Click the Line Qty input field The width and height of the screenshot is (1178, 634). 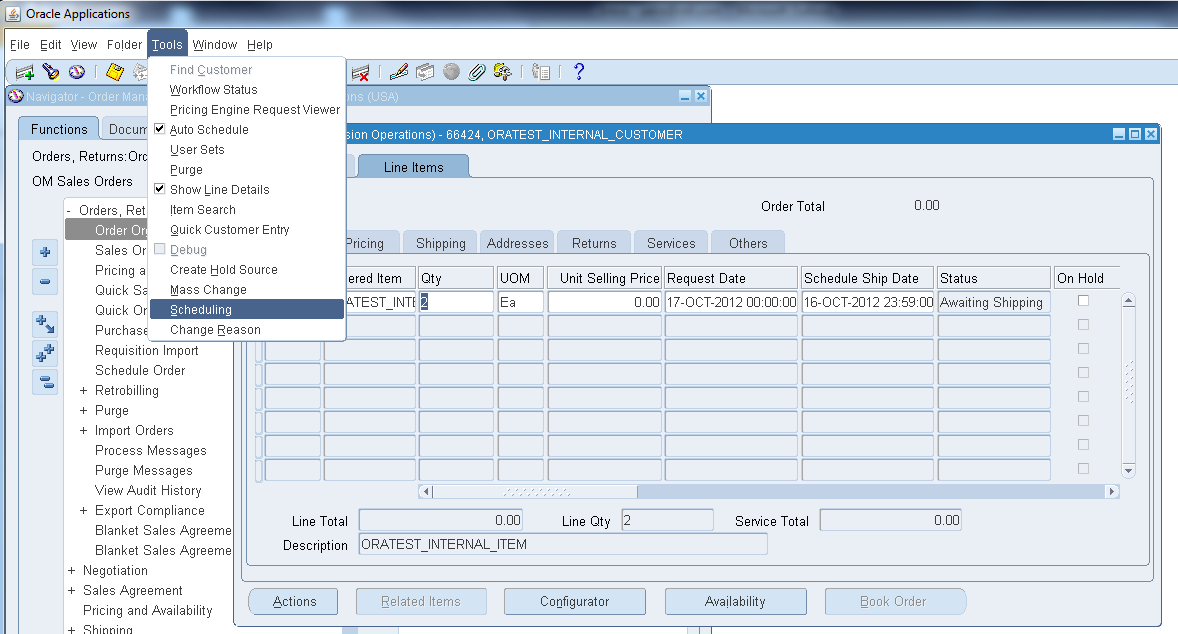coord(667,519)
